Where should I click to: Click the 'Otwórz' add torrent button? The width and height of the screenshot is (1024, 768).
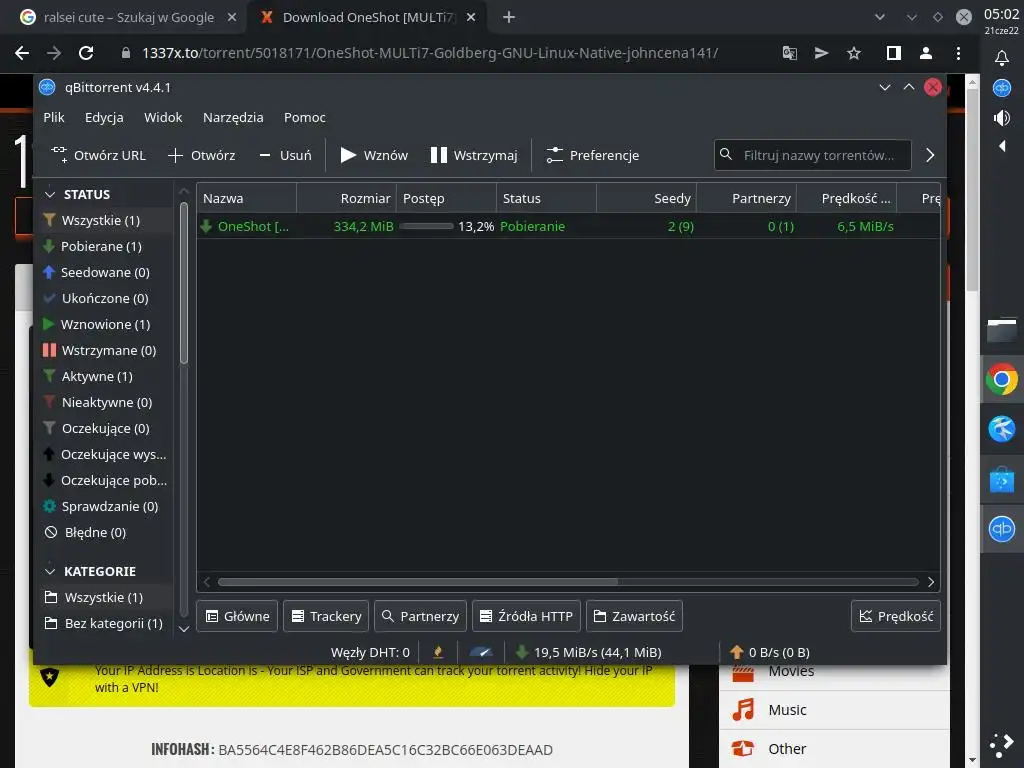[x=201, y=155]
